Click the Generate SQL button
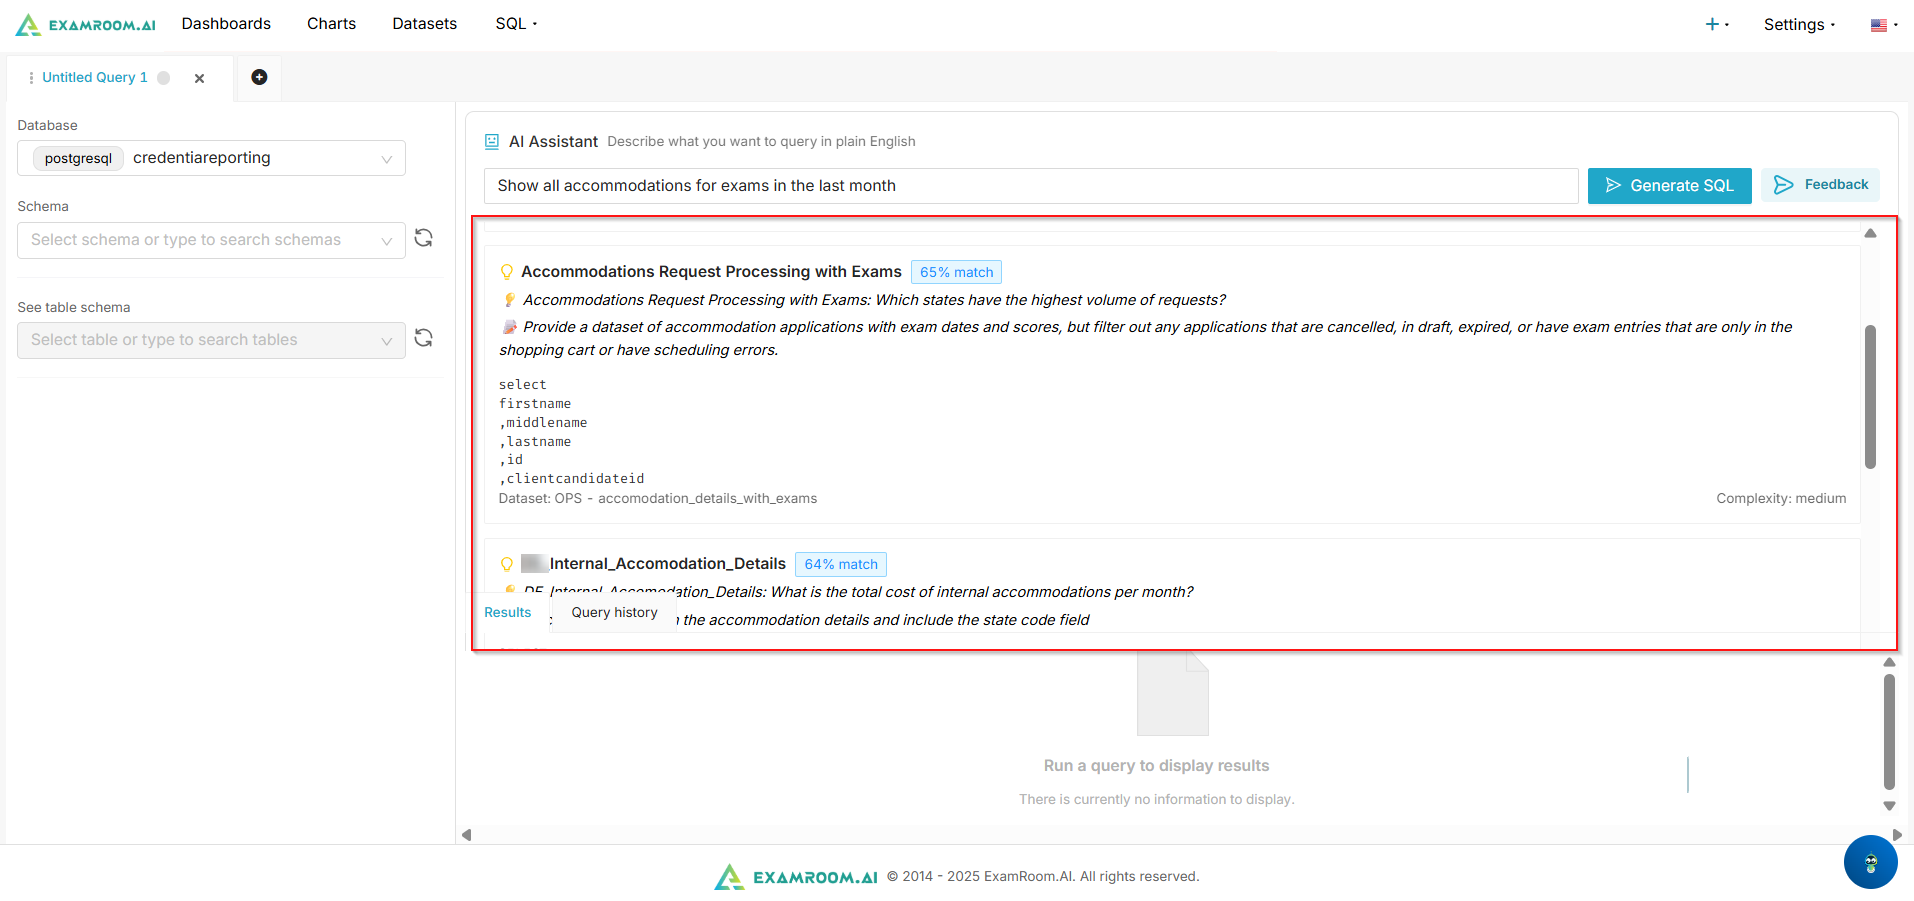The image size is (1914, 901). [x=1669, y=186]
